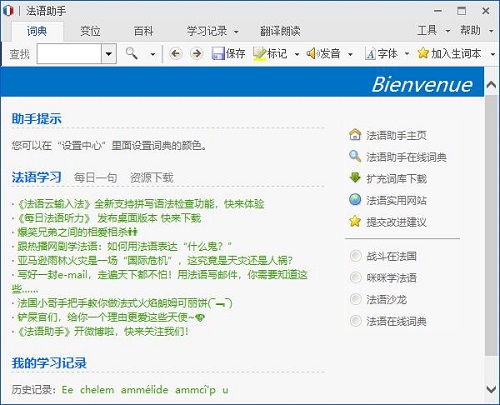Open the 扩充词库下载 link
This screenshot has width=500, height=405.
pyautogui.click(x=396, y=179)
